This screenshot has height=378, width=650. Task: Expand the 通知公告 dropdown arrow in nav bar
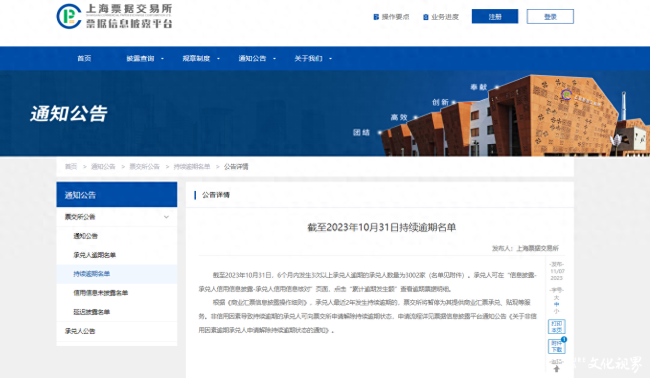pos(274,59)
